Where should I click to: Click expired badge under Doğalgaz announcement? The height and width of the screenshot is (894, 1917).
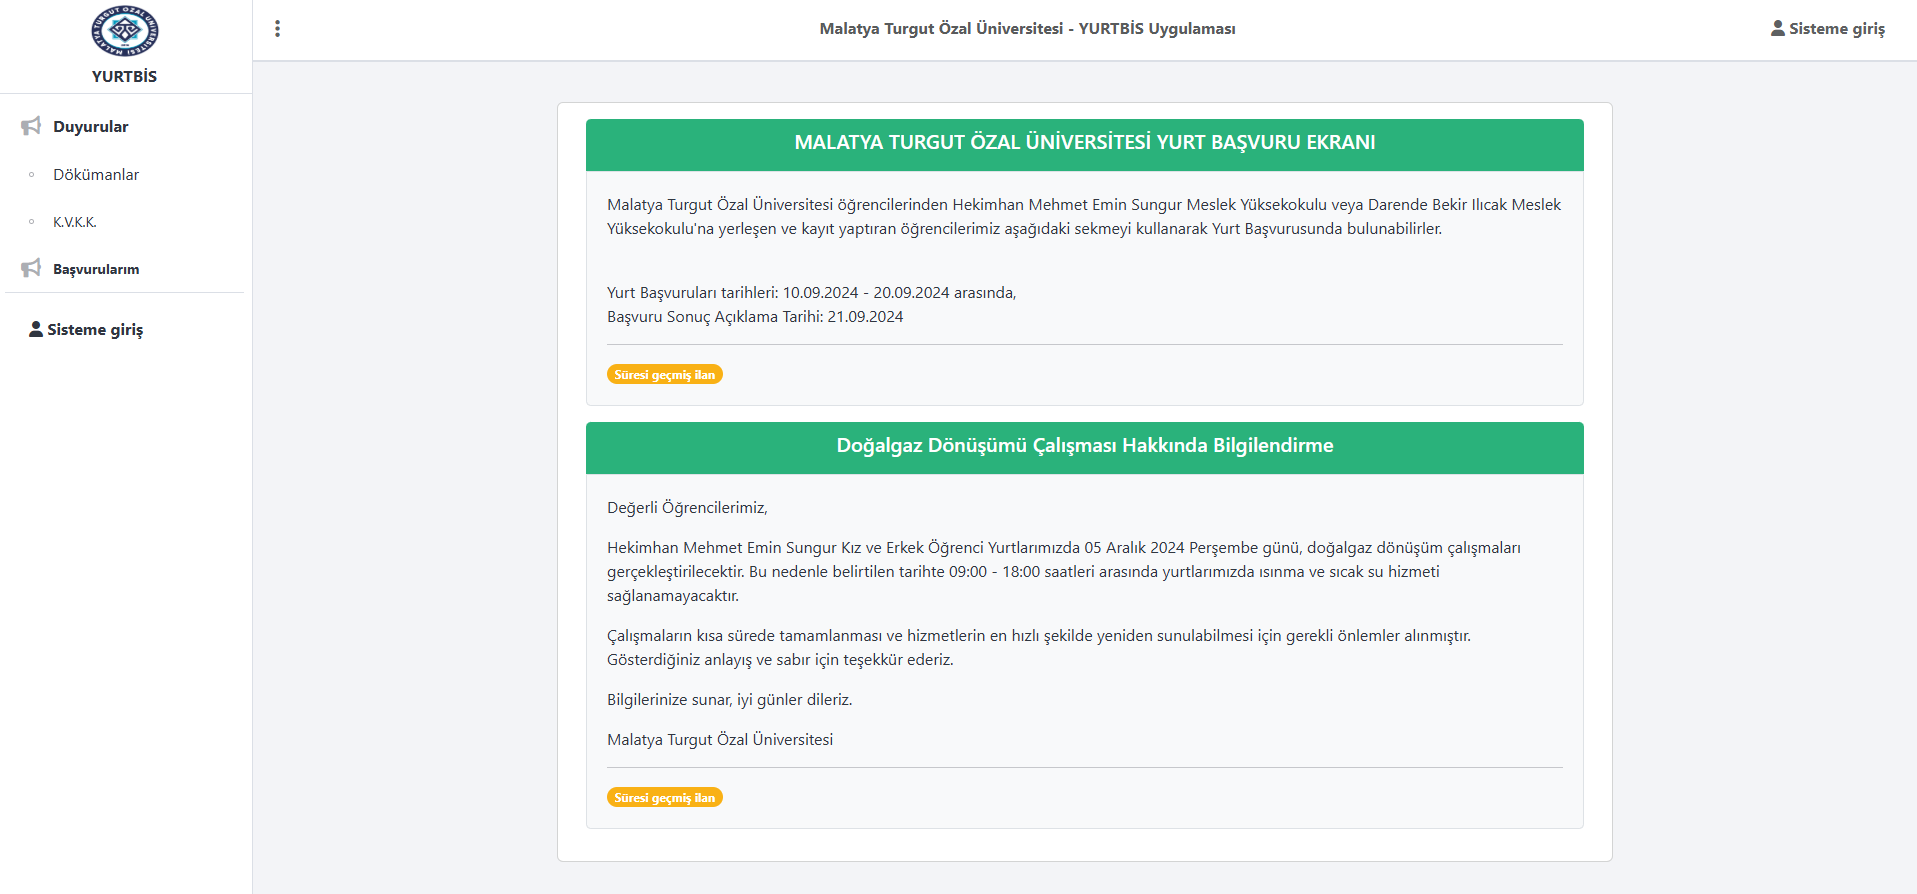coord(665,797)
